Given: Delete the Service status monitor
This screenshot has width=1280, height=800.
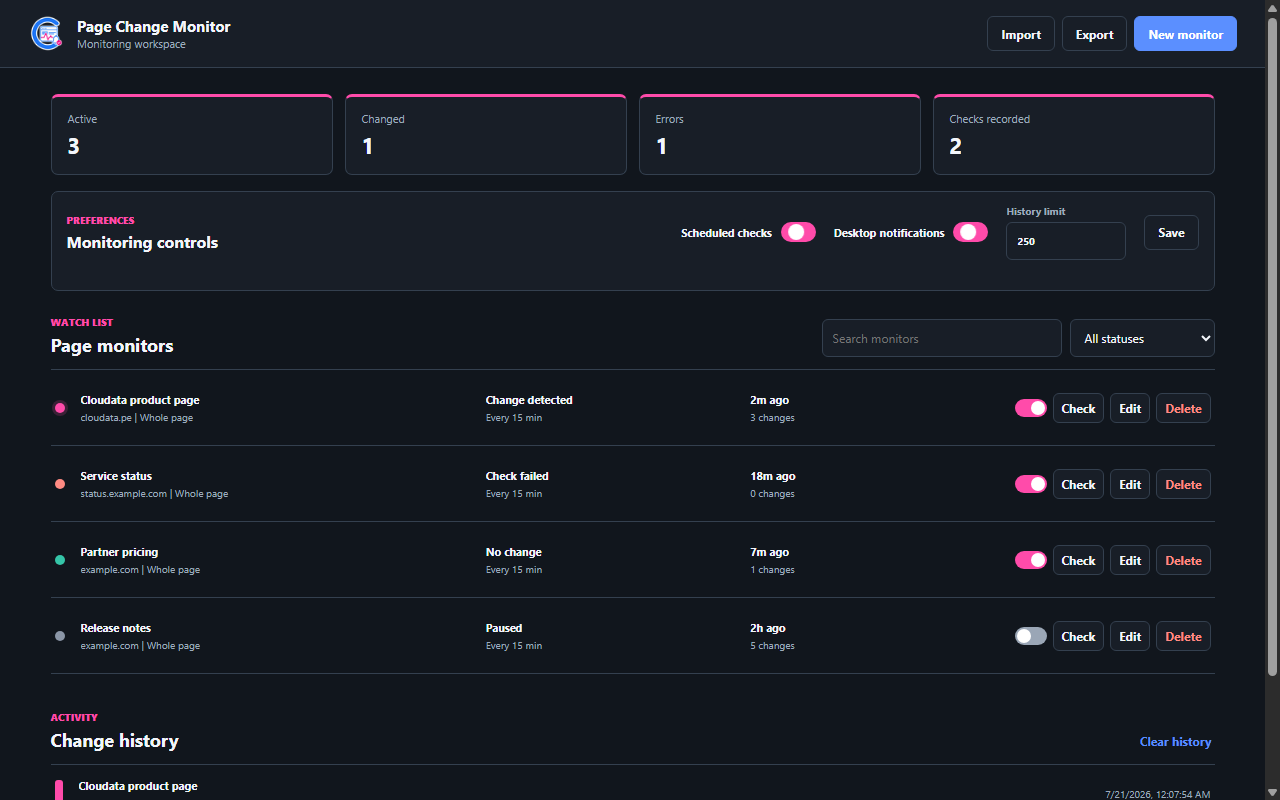Looking at the screenshot, I should point(1183,484).
